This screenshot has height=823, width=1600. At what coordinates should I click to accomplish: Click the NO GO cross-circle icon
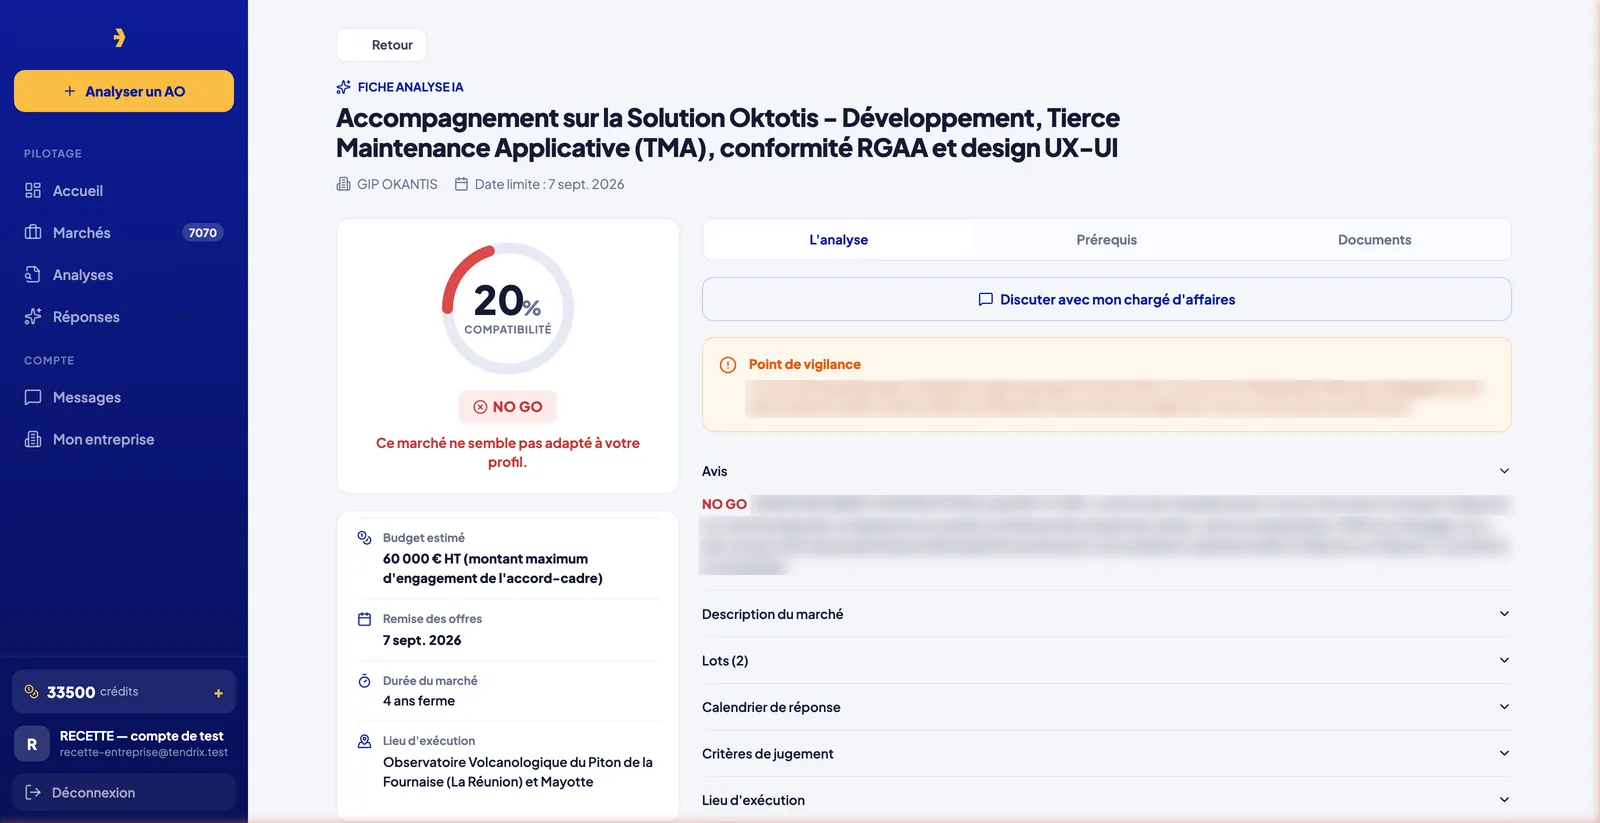[480, 407]
